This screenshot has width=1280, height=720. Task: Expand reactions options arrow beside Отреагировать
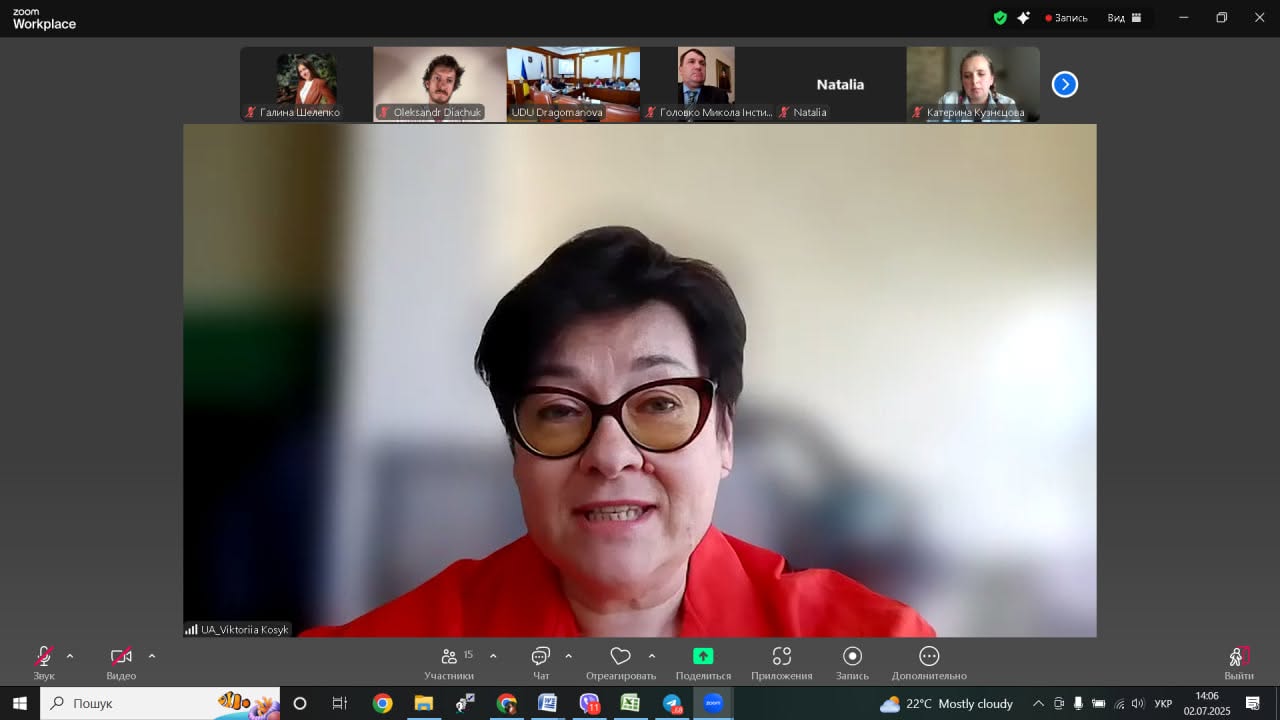652,657
